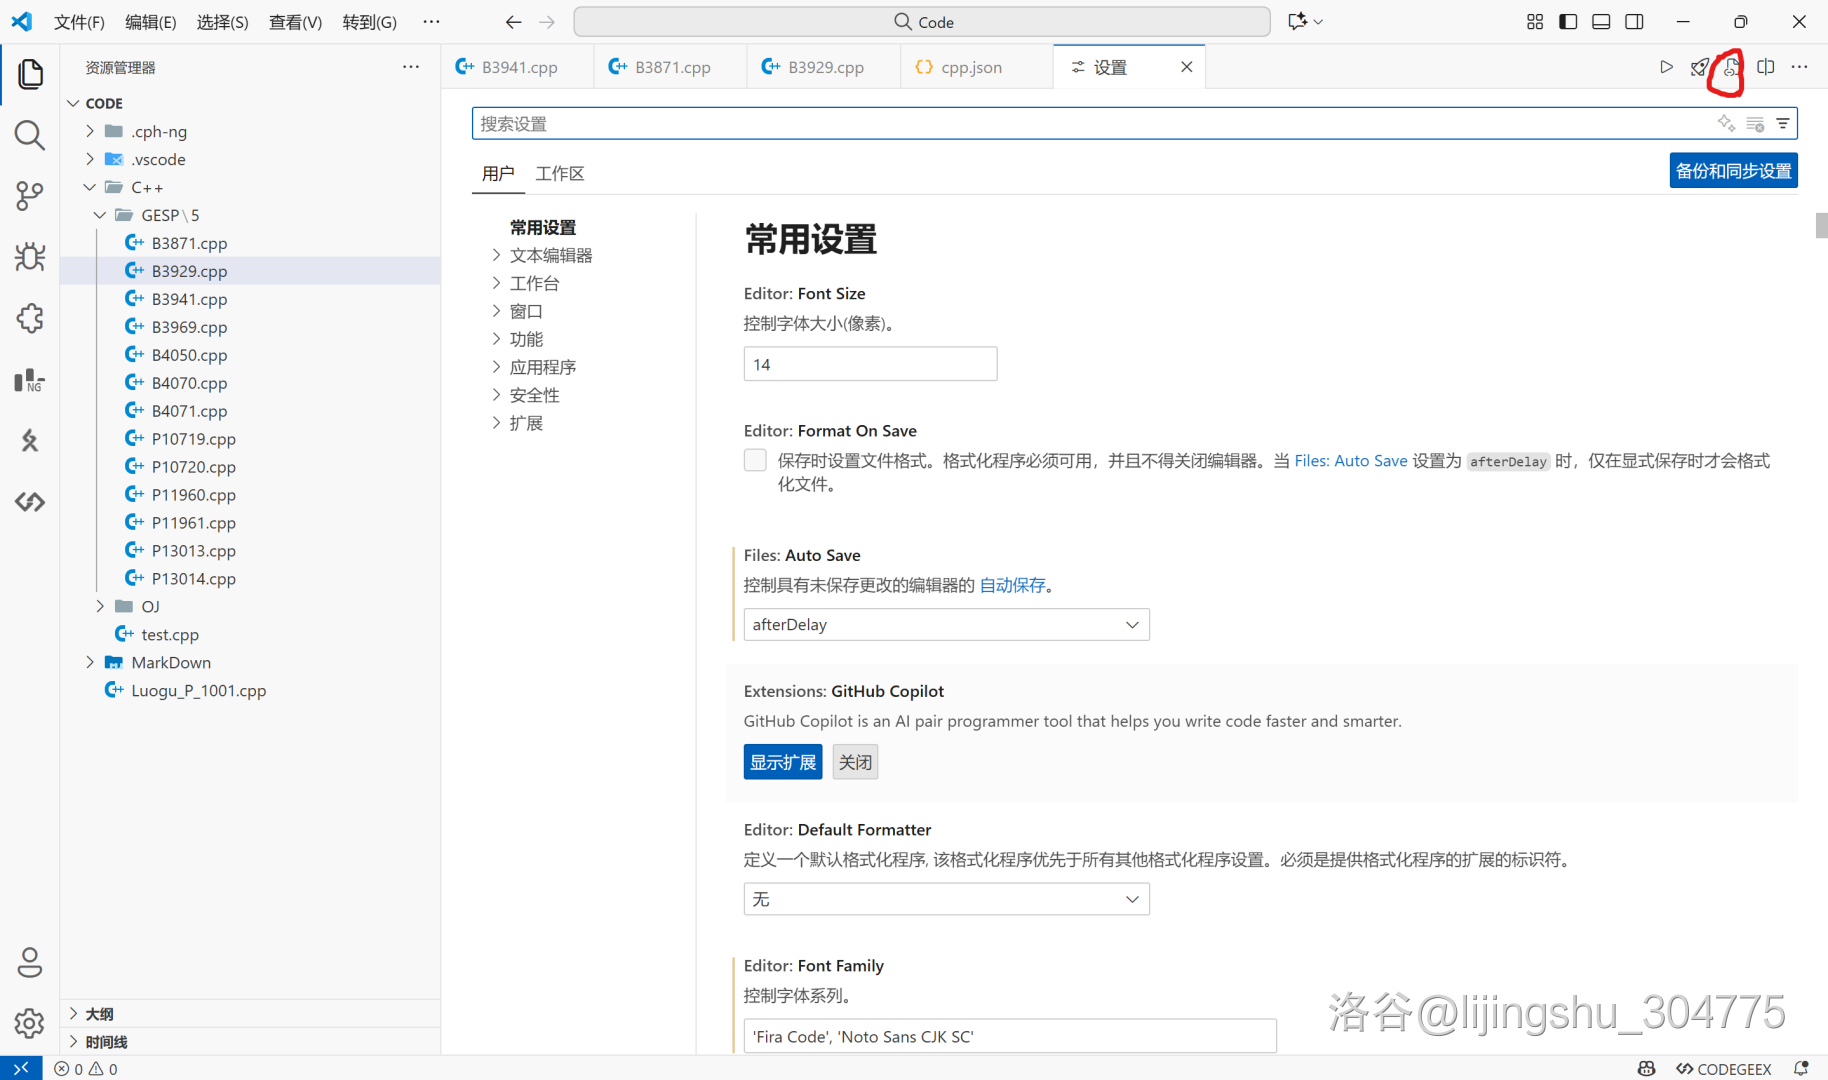This screenshot has width=1828, height=1080.
Task: Open Explorer views and more actions ellipsis
Action: click(411, 67)
